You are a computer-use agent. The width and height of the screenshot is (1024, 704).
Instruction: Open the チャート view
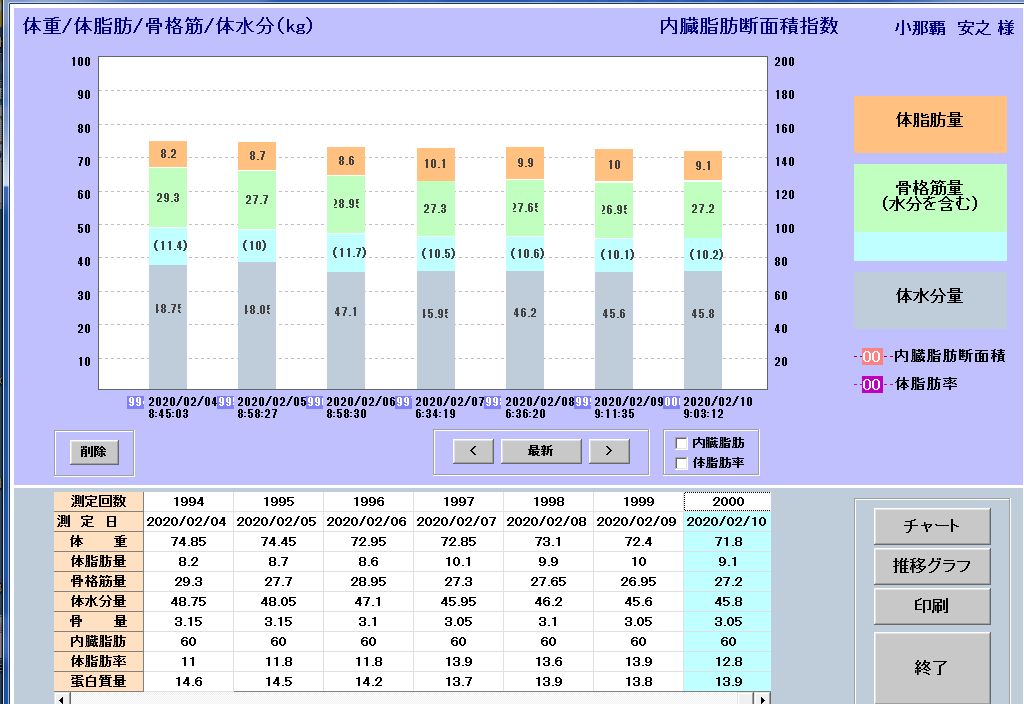(931, 526)
